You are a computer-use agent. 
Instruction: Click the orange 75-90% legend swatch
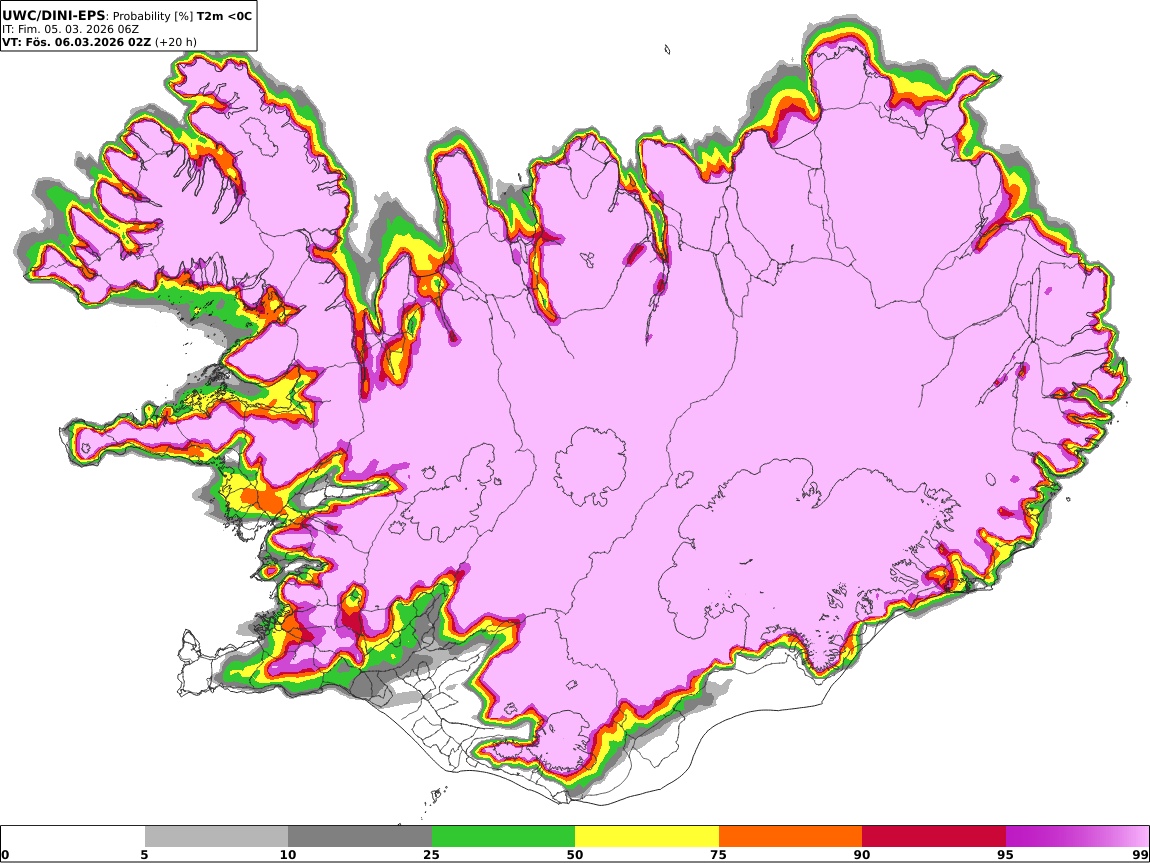(790, 836)
